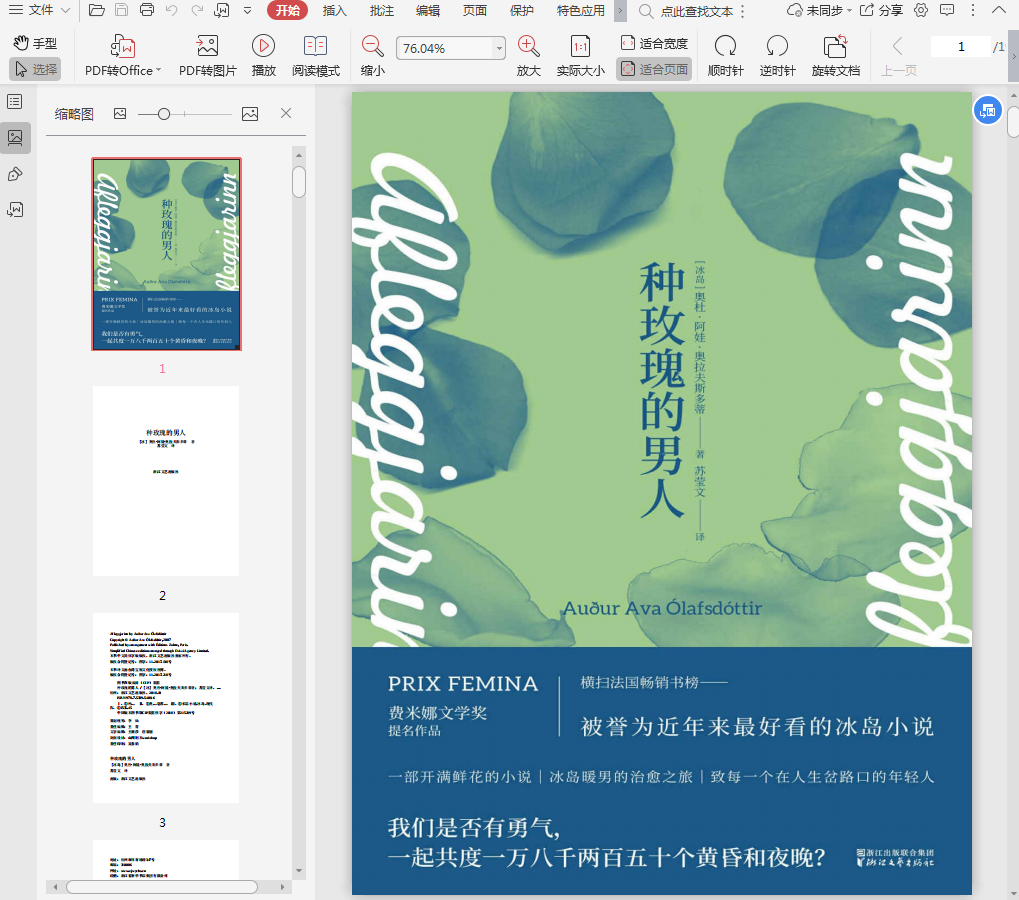Switch to the 批注 tab
The width and height of the screenshot is (1019, 900).
click(x=381, y=10)
